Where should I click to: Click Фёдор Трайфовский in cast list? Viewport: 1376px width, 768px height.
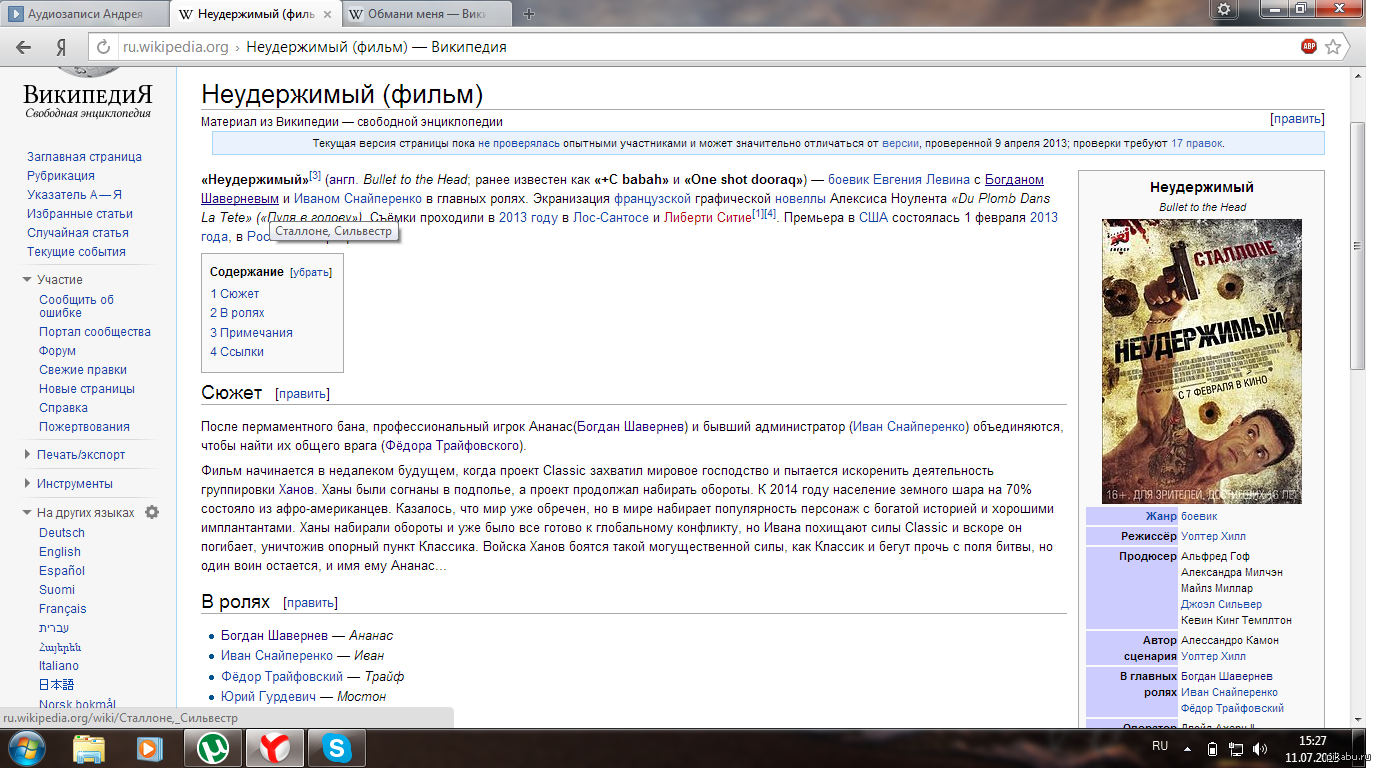click(284, 677)
